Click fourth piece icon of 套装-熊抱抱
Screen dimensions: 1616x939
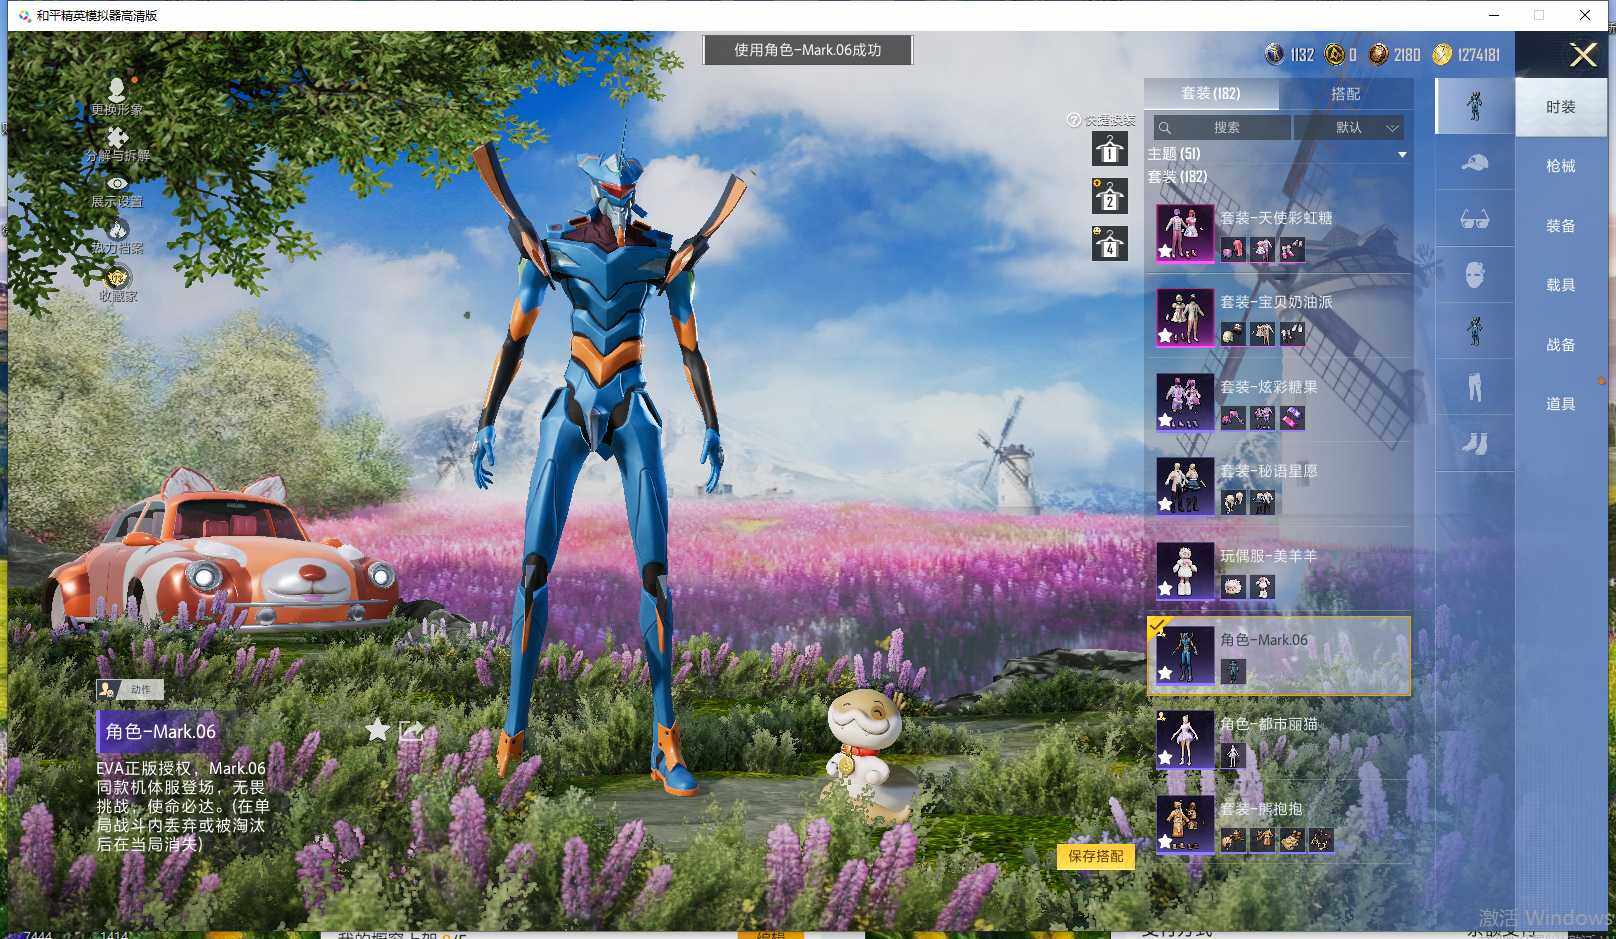1321,840
